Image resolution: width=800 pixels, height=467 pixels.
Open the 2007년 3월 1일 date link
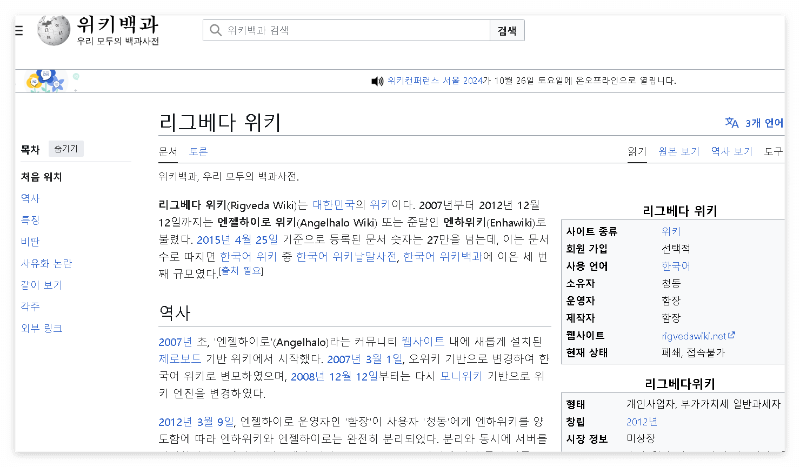pyautogui.click(x=365, y=359)
